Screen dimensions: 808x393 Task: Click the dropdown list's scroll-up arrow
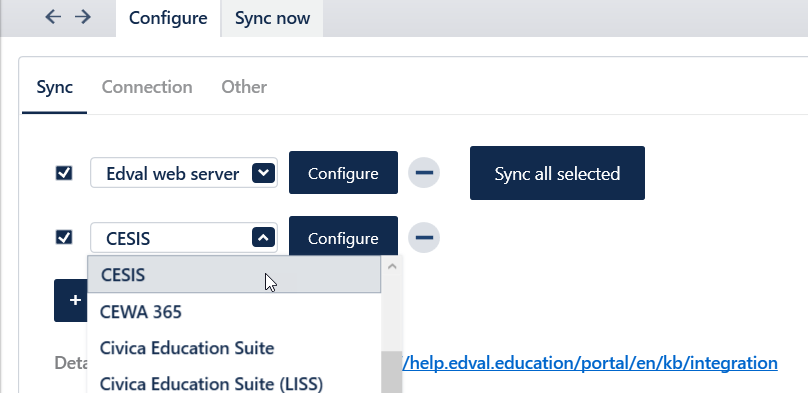pyautogui.click(x=392, y=266)
